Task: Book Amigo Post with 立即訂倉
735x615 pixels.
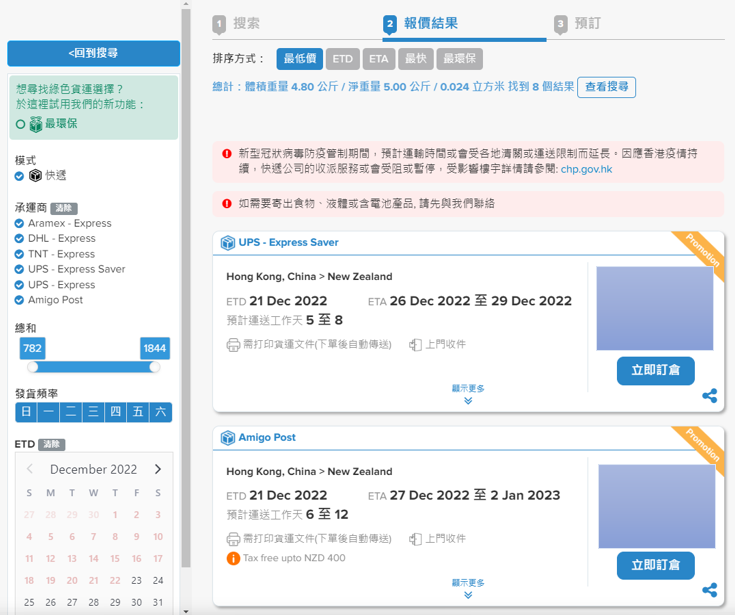Action: [655, 565]
